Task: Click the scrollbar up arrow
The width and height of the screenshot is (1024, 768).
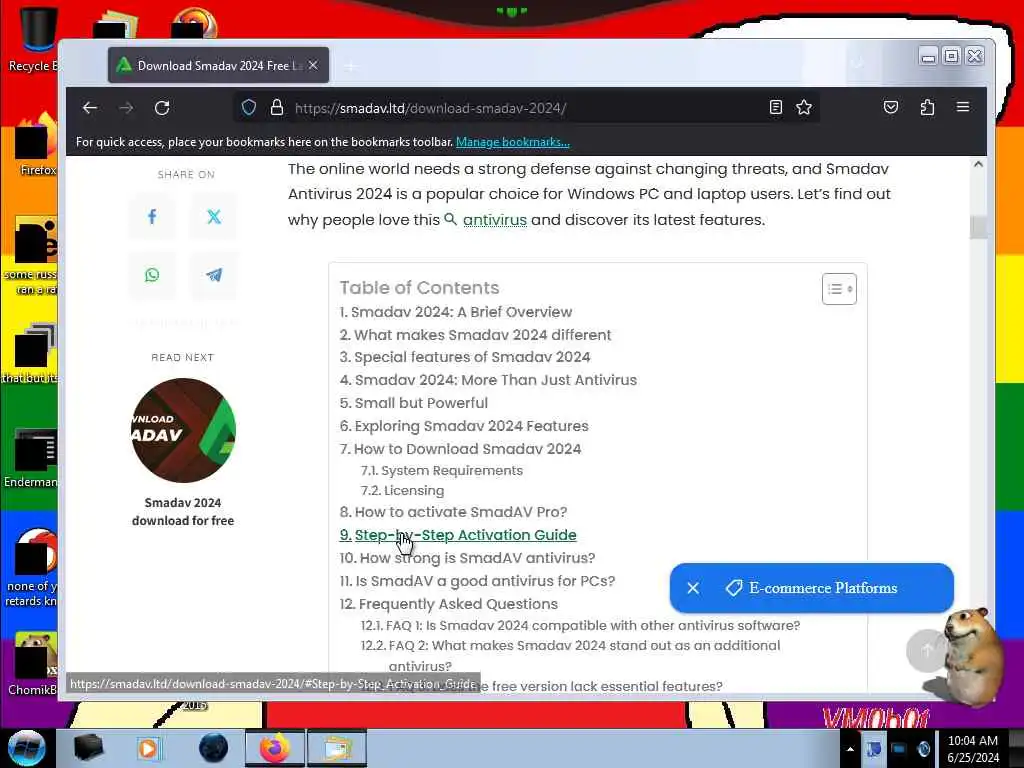Action: [978, 165]
